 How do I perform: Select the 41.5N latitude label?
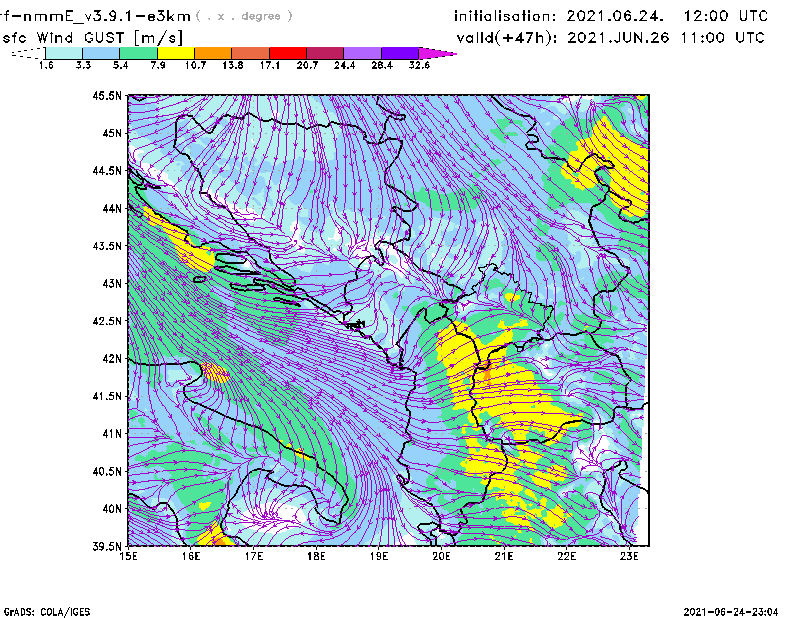point(107,396)
